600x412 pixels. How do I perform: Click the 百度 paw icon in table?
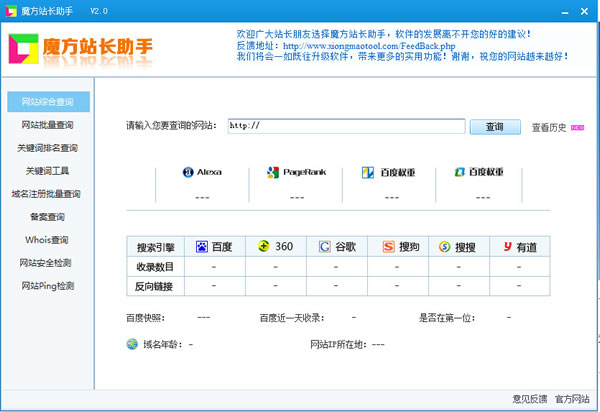click(x=201, y=246)
